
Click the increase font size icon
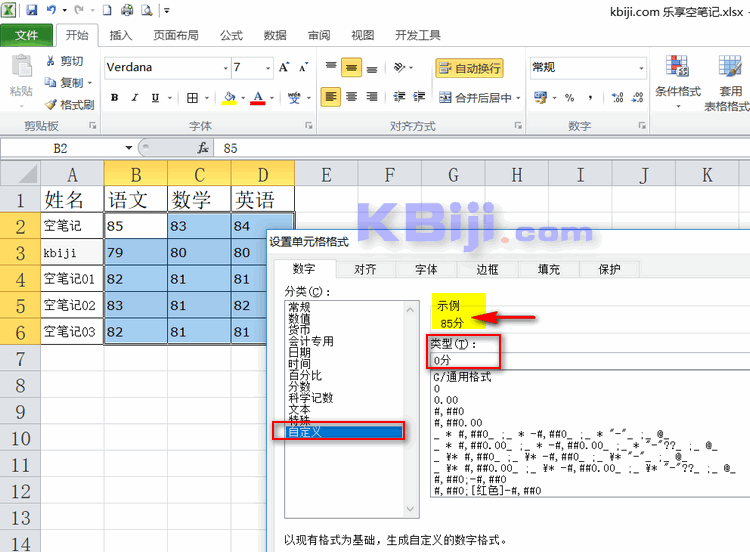point(286,68)
